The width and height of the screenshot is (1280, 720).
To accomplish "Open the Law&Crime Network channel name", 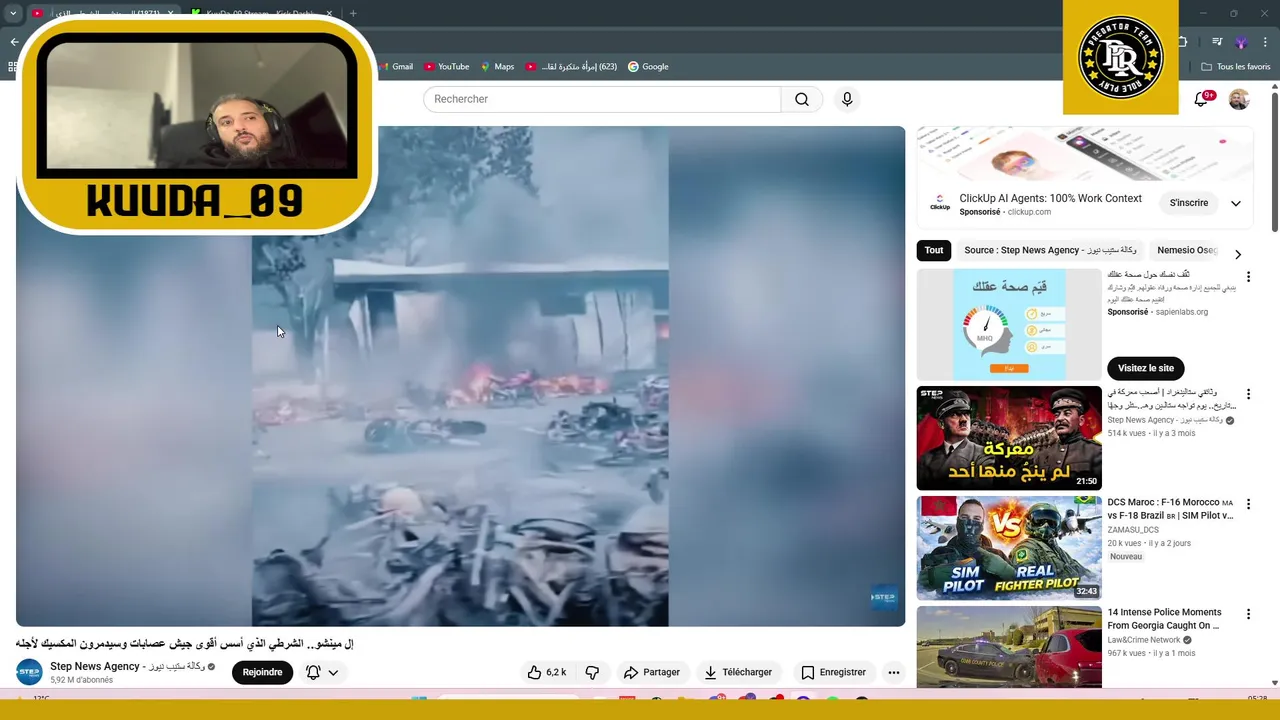I will pos(1144,640).
